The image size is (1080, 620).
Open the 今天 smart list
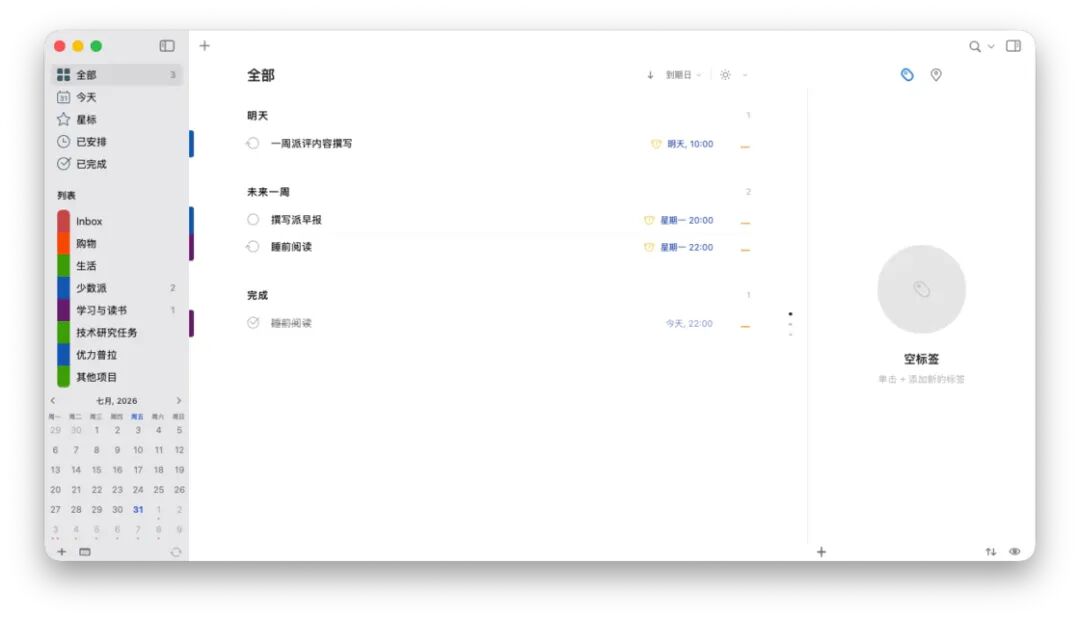pos(117,97)
